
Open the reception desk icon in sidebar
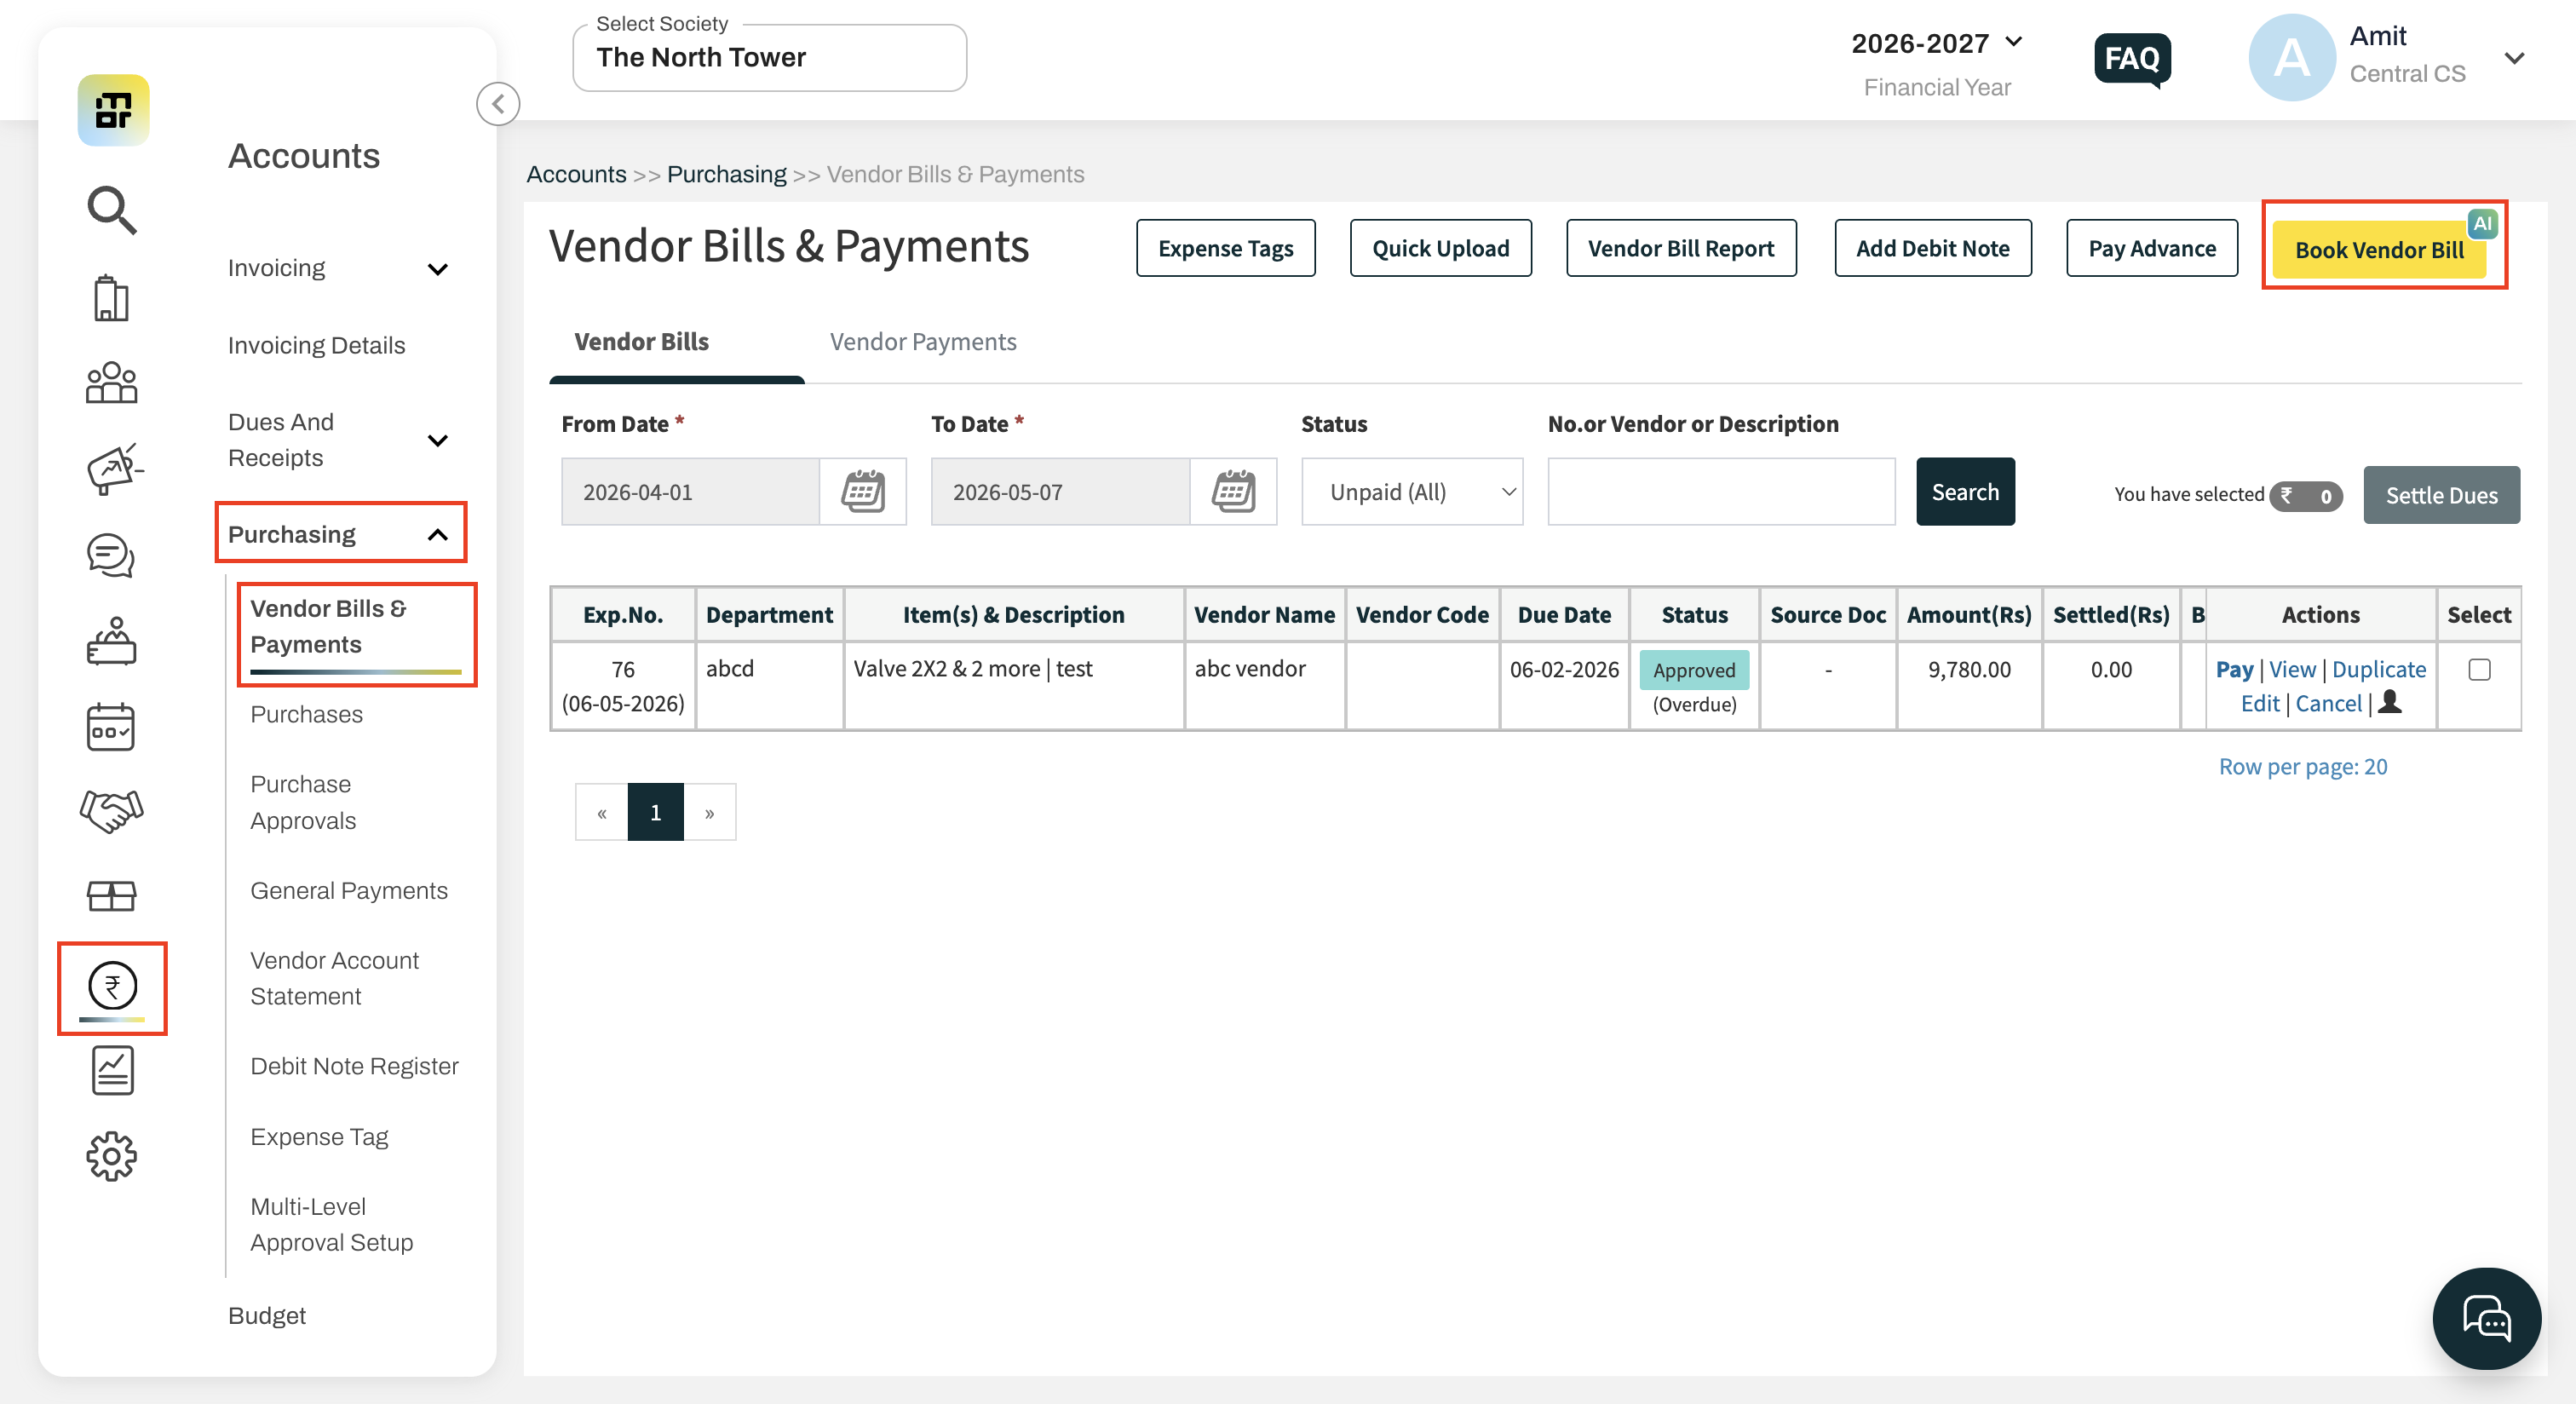coord(111,640)
